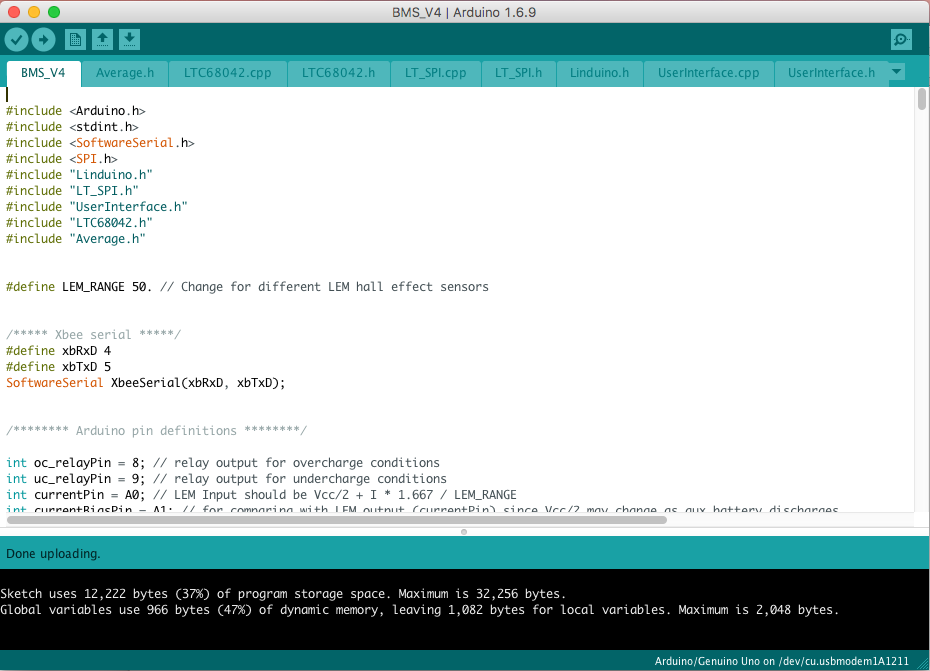The image size is (930, 671).
Task: Click the "#include <SoftwareSerial.h>" line
Action: click(100, 143)
